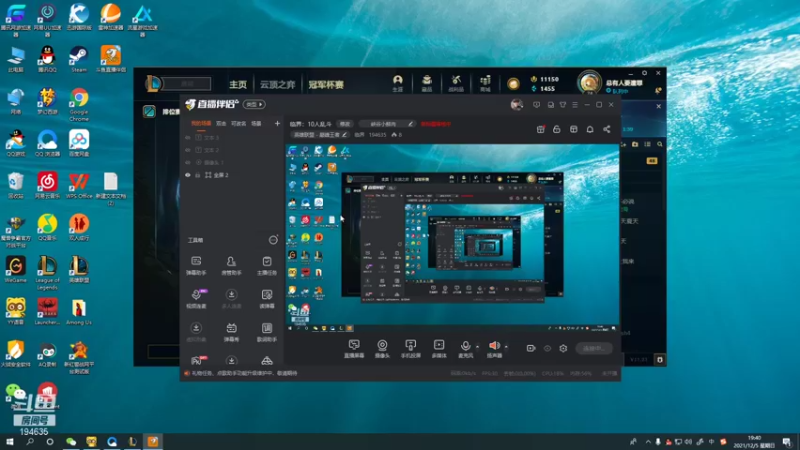Open the feedback message icon in title bar
This screenshot has height=450, width=800.
[536, 105]
